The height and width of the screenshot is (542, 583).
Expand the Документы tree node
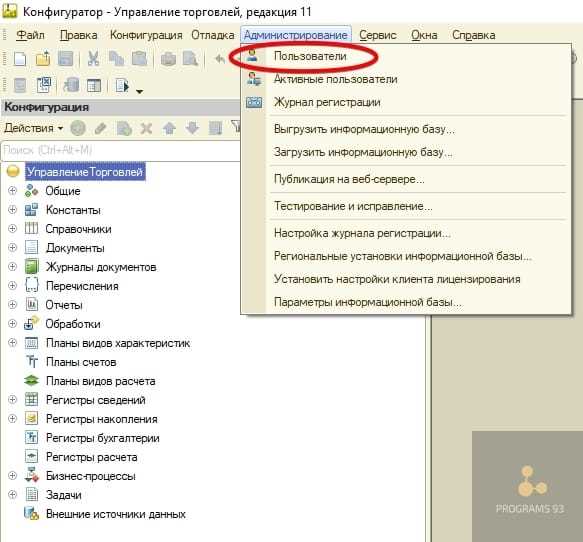[x=12, y=247]
